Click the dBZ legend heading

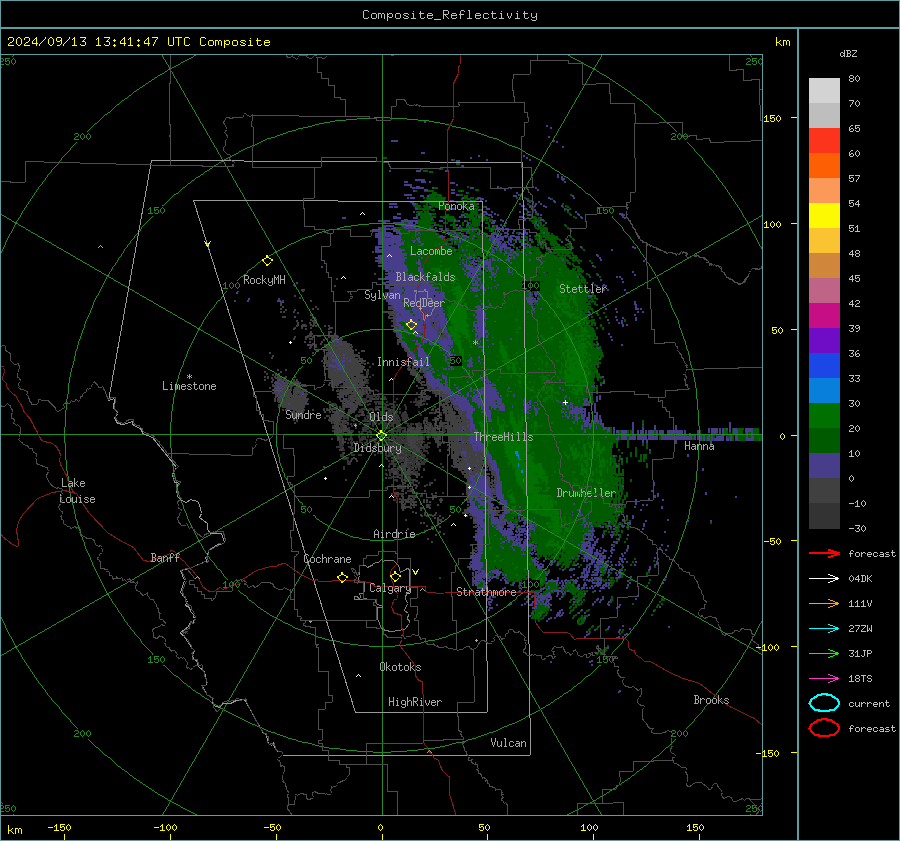(848, 53)
